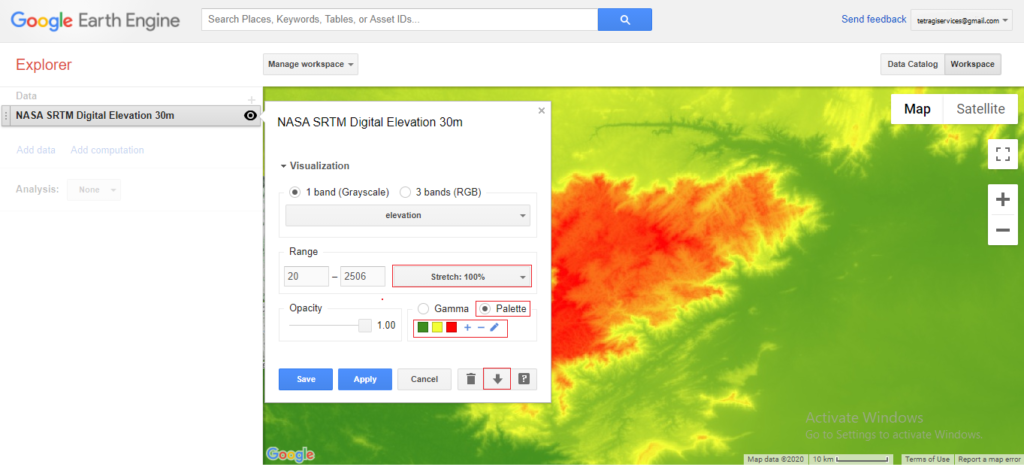
Task: Open the Stretch: 100% dropdown
Action: pyautogui.click(x=462, y=276)
